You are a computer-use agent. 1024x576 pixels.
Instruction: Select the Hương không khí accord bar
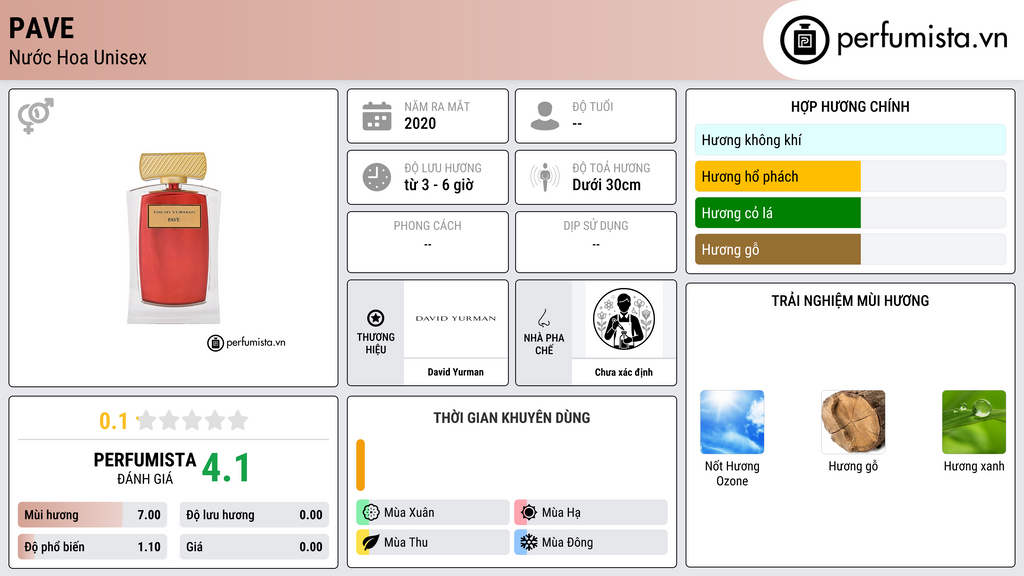[x=850, y=140]
